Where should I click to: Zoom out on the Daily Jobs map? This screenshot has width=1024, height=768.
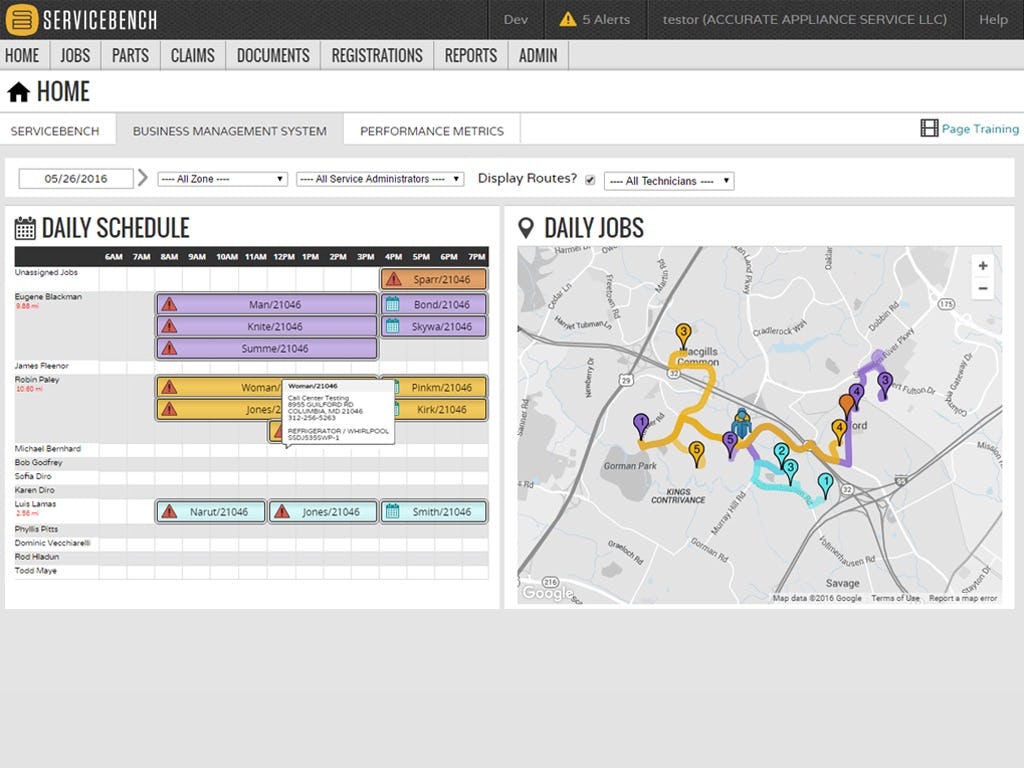[x=982, y=289]
